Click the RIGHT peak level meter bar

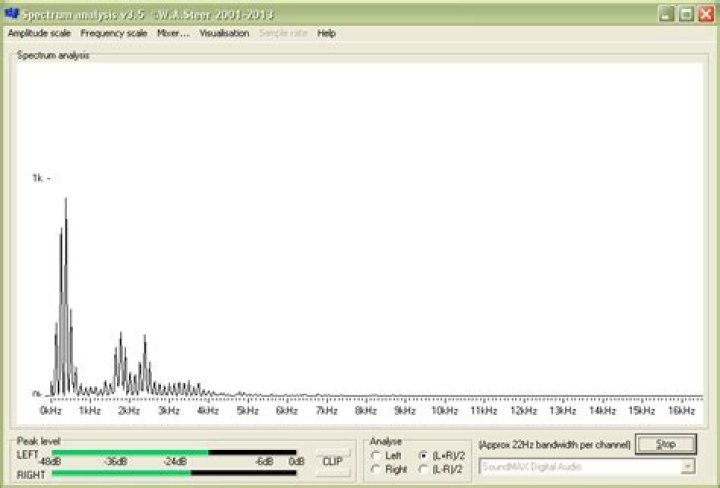click(x=174, y=473)
